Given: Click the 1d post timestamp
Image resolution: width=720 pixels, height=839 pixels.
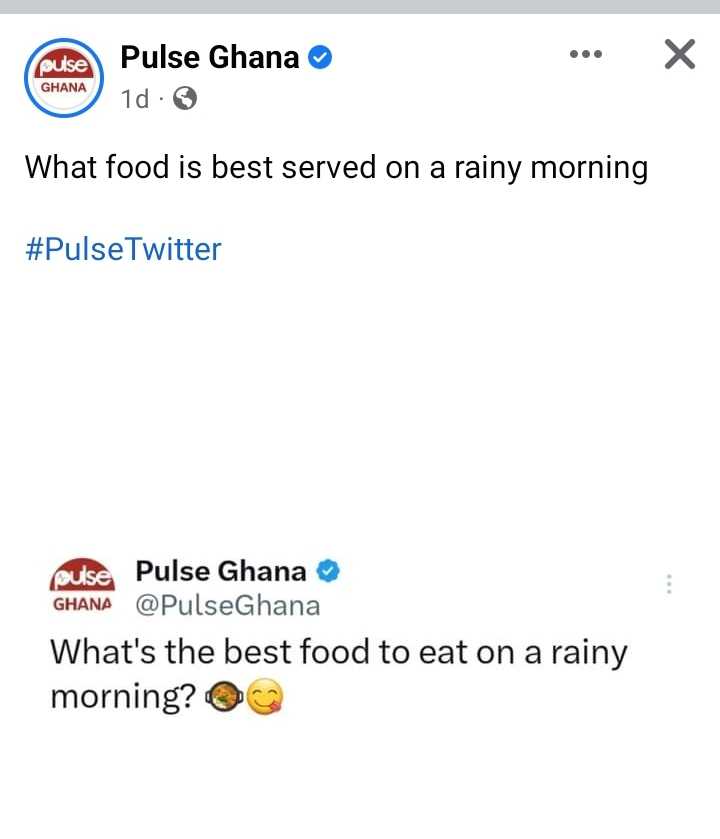Looking at the screenshot, I should (134, 99).
